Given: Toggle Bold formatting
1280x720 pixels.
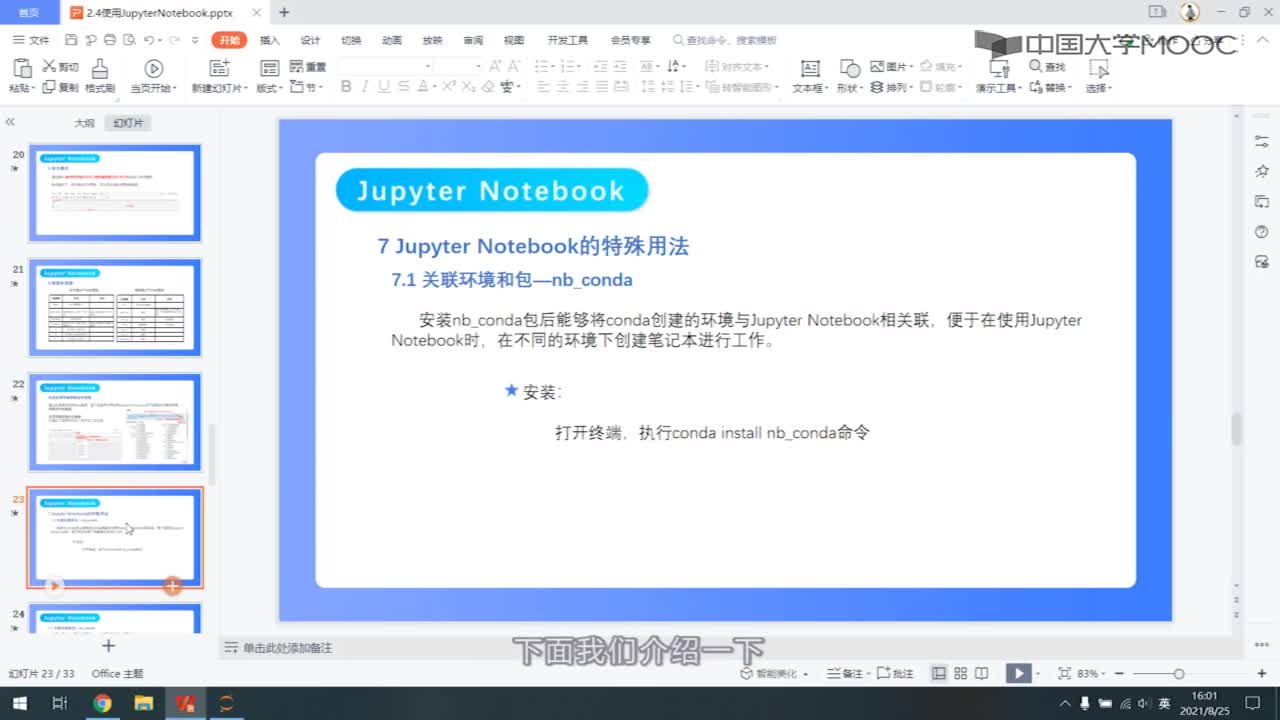Looking at the screenshot, I should (346, 87).
